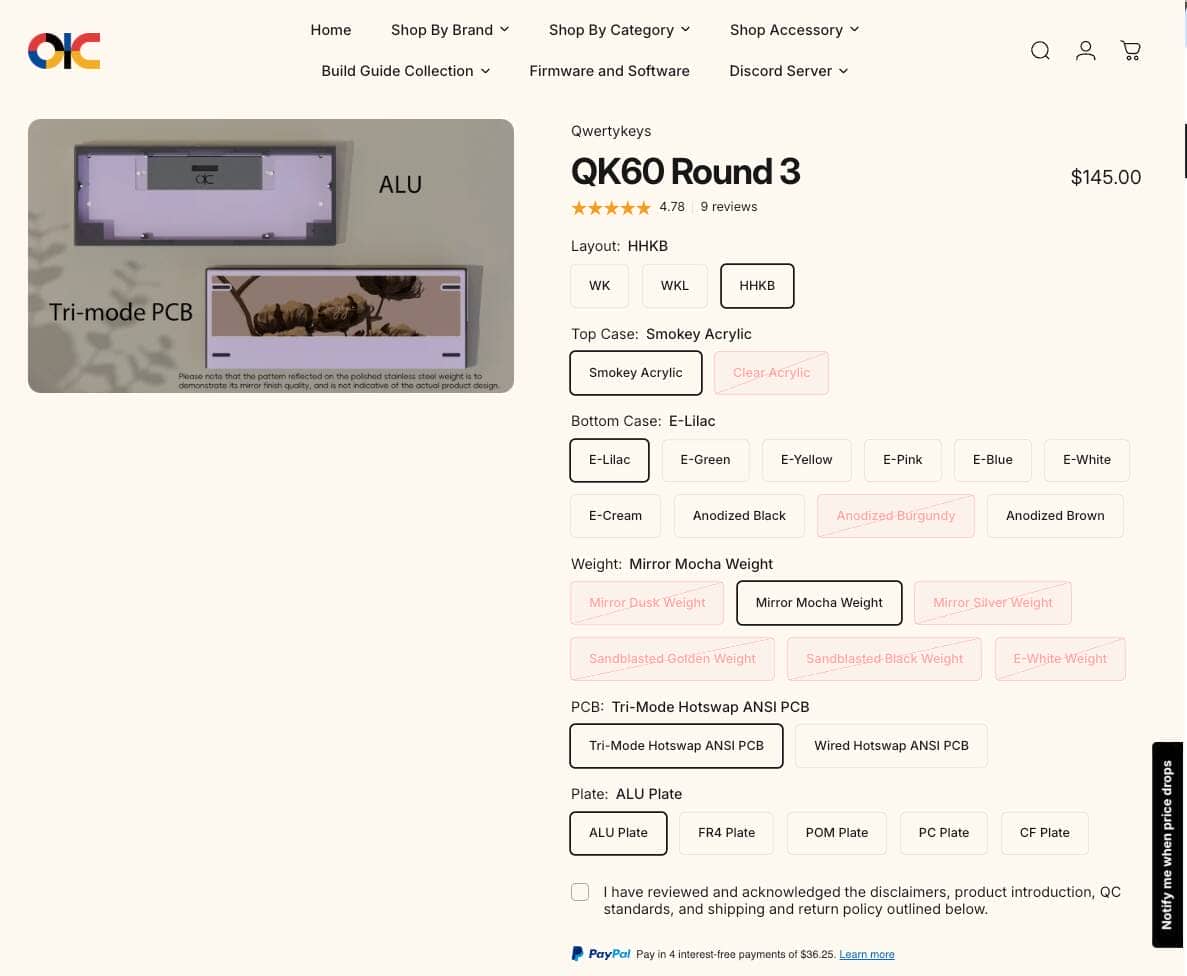Go to the Home menu item
The height and width of the screenshot is (976, 1187).
tap(330, 30)
